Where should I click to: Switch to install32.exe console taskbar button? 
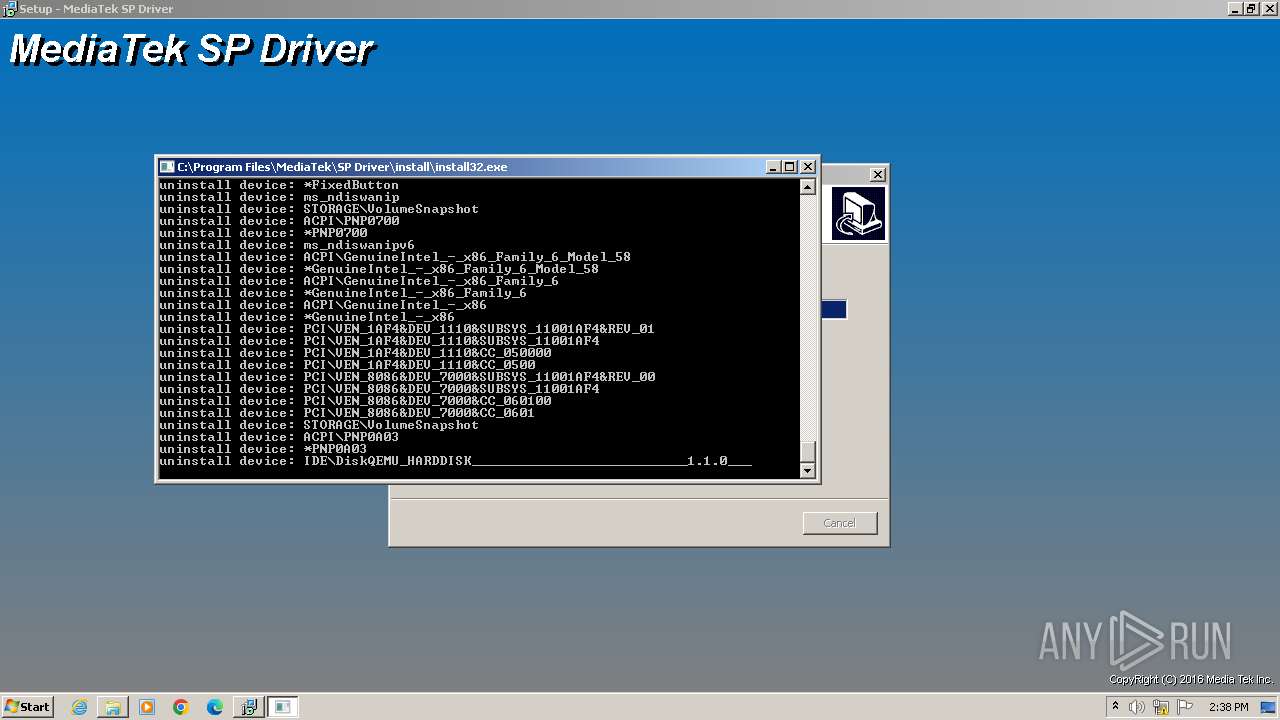[283, 707]
